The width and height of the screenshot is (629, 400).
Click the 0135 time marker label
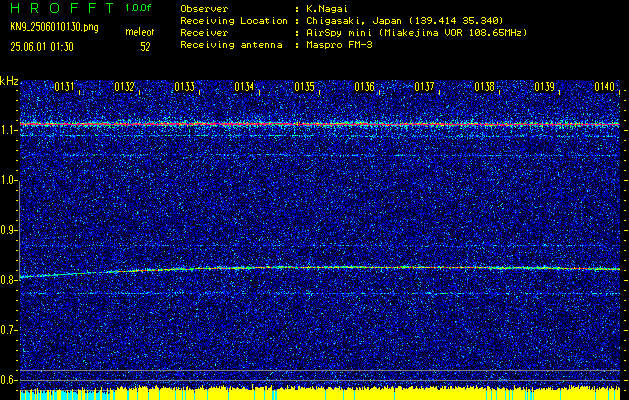click(x=304, y=86)
